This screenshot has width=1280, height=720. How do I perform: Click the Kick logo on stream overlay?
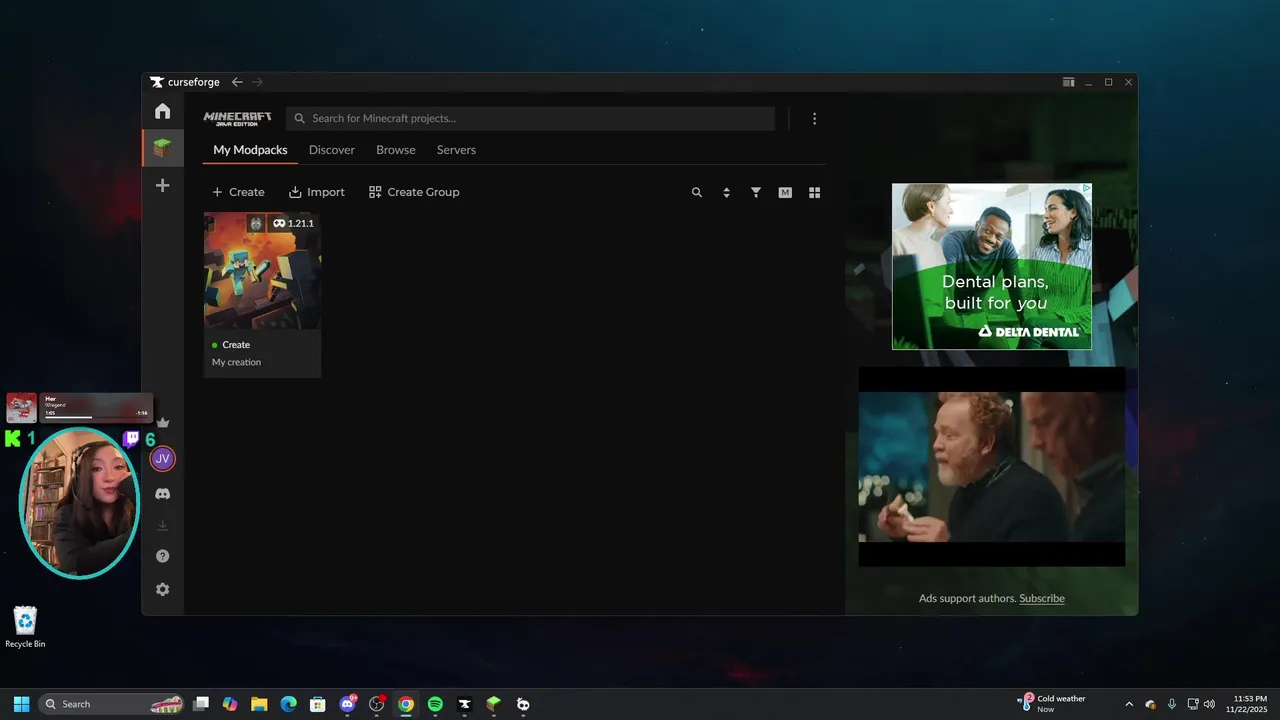tap(13, 439)
